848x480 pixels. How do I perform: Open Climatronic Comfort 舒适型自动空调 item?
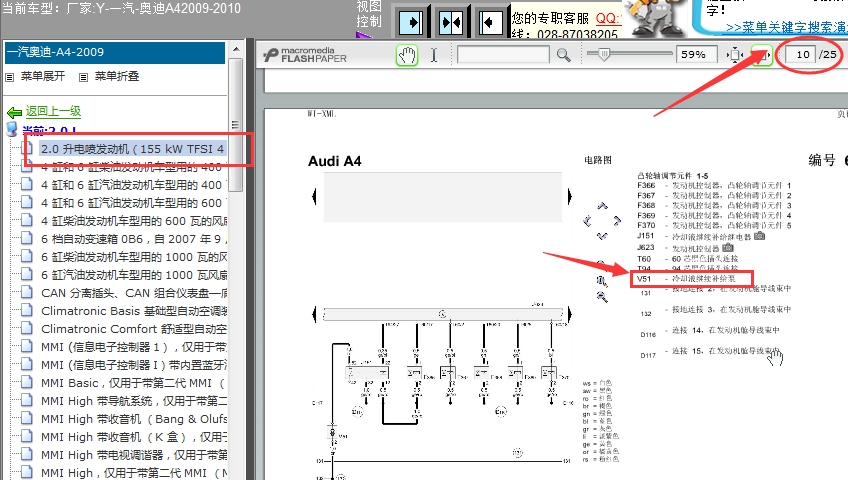tap(134, 329)
